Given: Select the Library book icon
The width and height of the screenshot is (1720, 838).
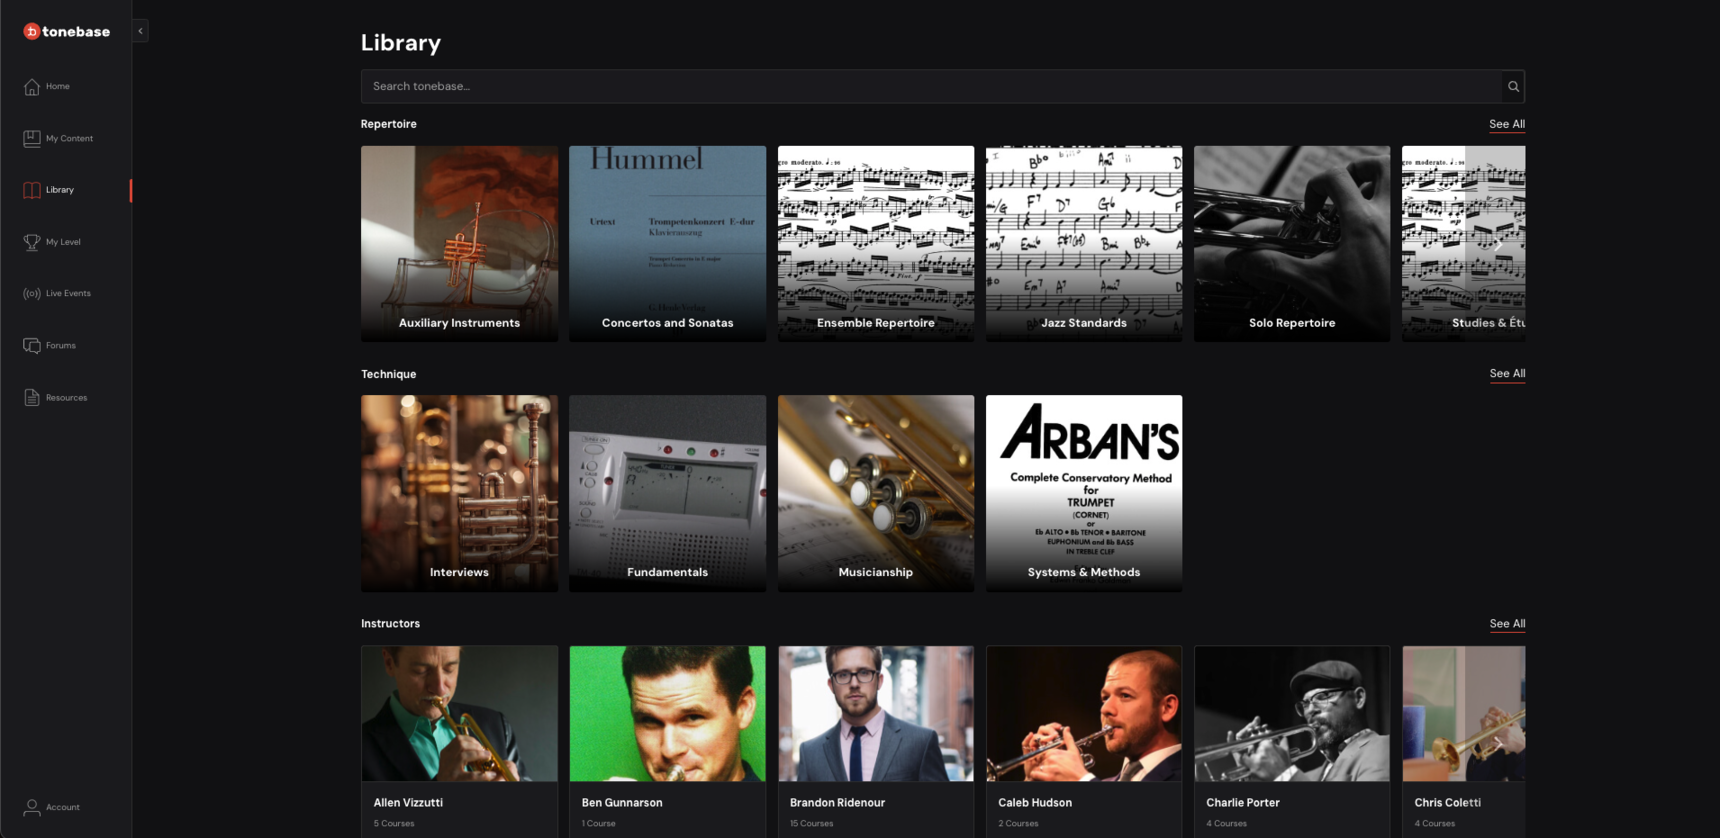Looking at the screenshot, I should pos(32,190).
